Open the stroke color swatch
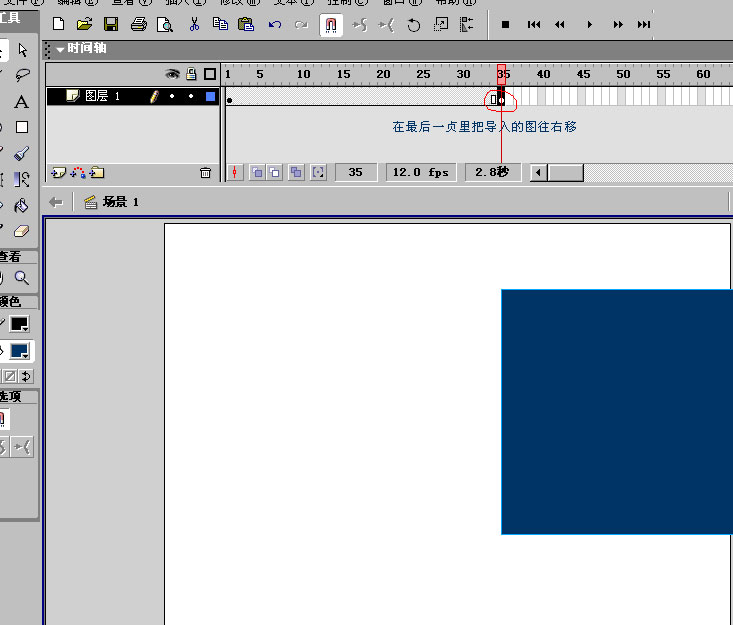Viewport: 733px width, 625px height. pyautogui.click(x=20, y=323)
